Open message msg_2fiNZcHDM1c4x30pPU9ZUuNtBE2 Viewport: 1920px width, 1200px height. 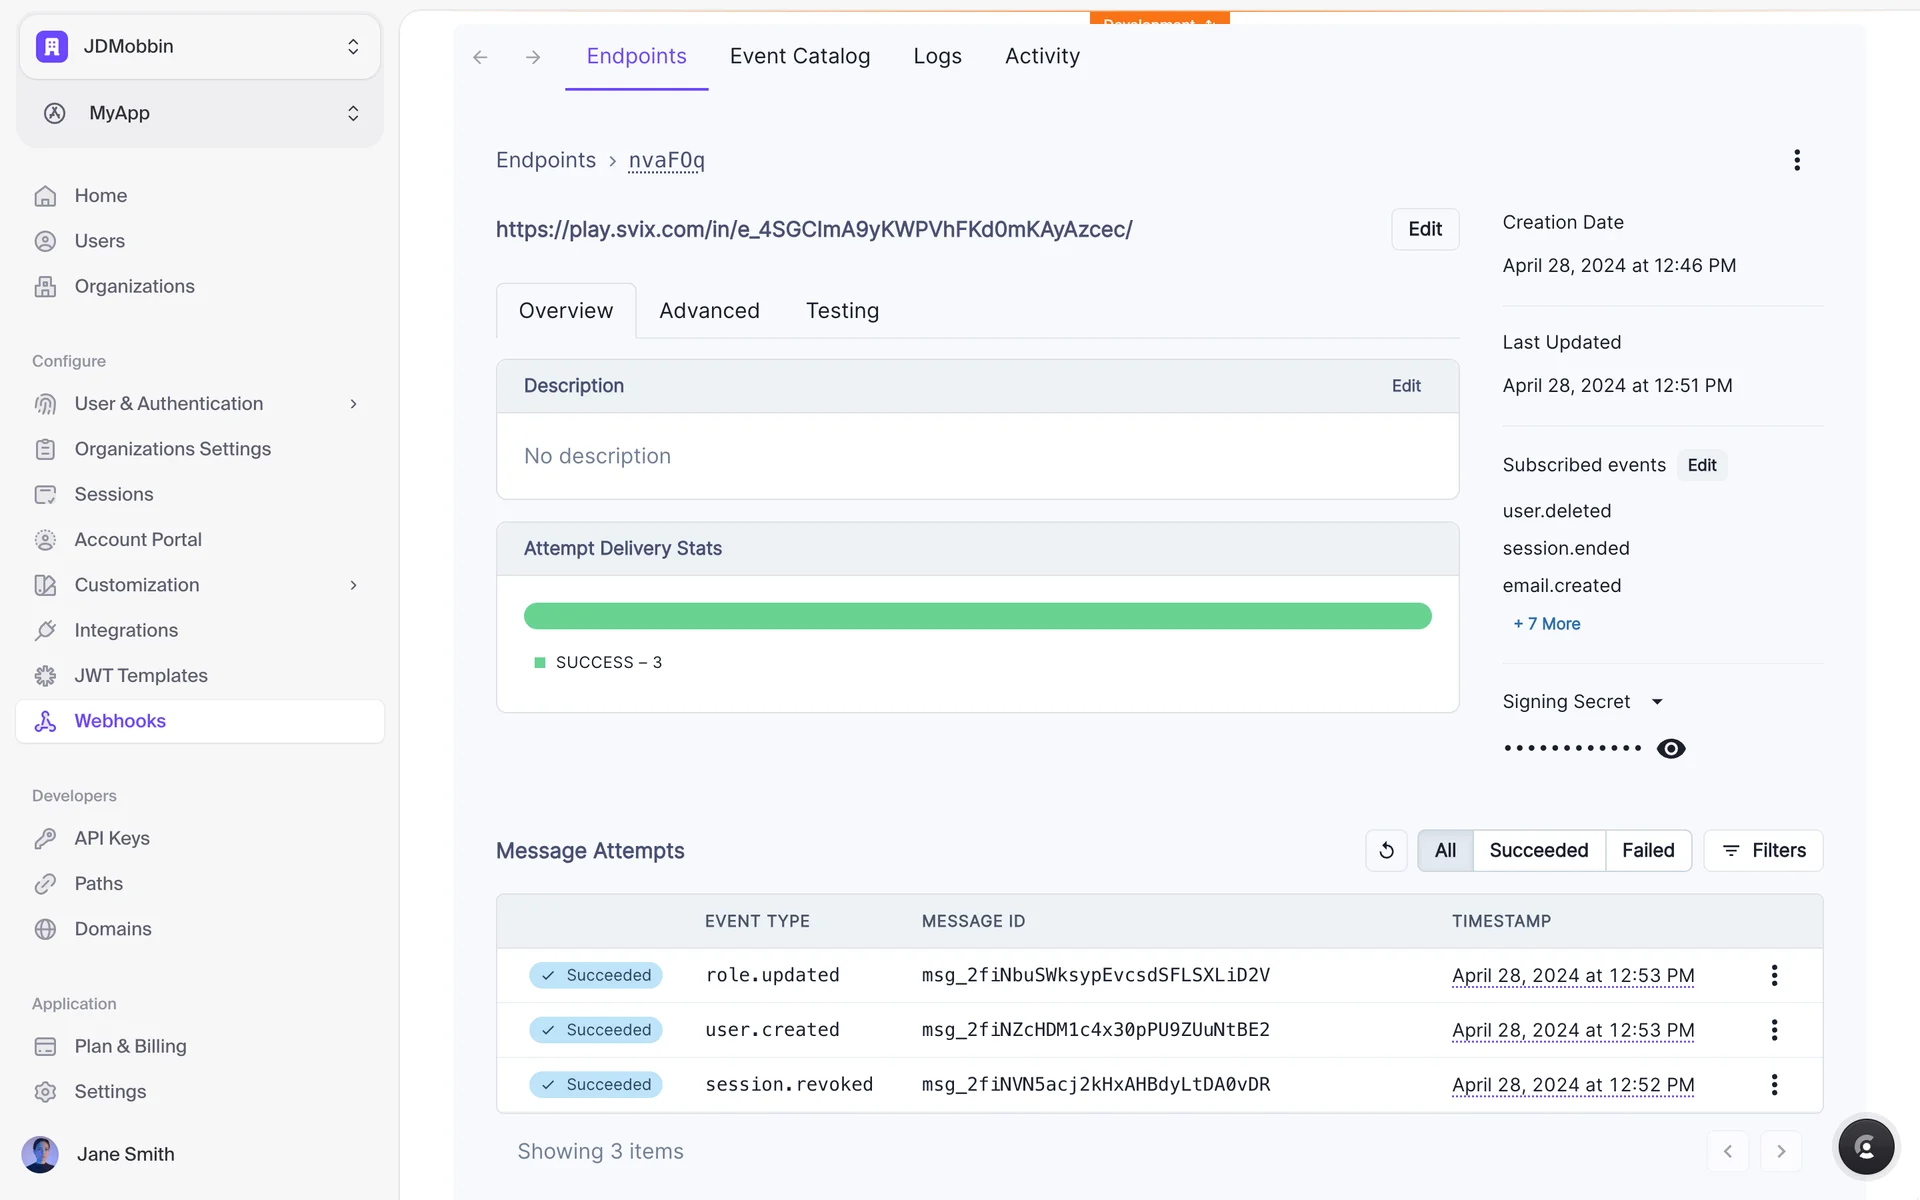1095,1030
